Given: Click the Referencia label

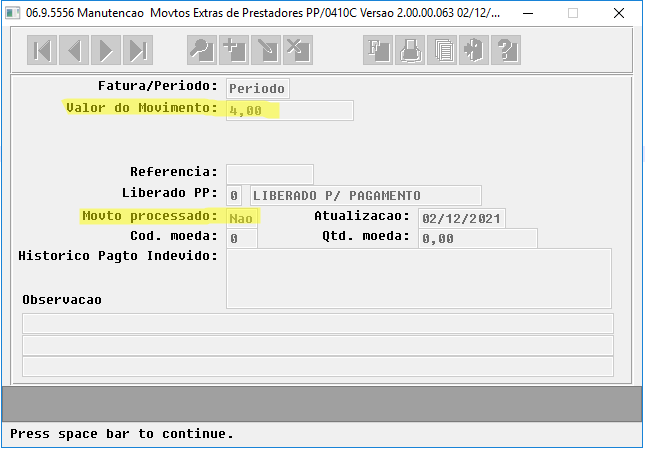Looking at the screenshot, I should (174, 171).
